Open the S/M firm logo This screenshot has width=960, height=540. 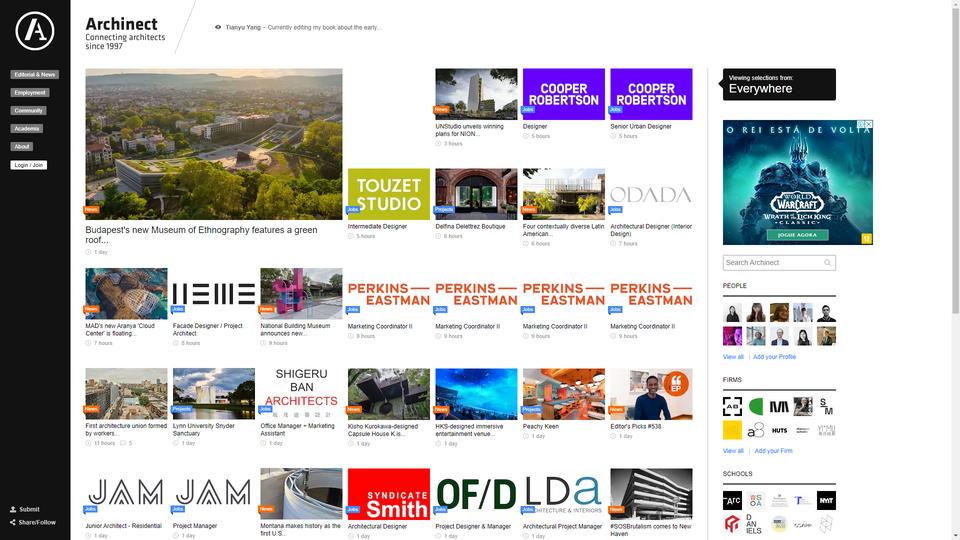(826, 406)
